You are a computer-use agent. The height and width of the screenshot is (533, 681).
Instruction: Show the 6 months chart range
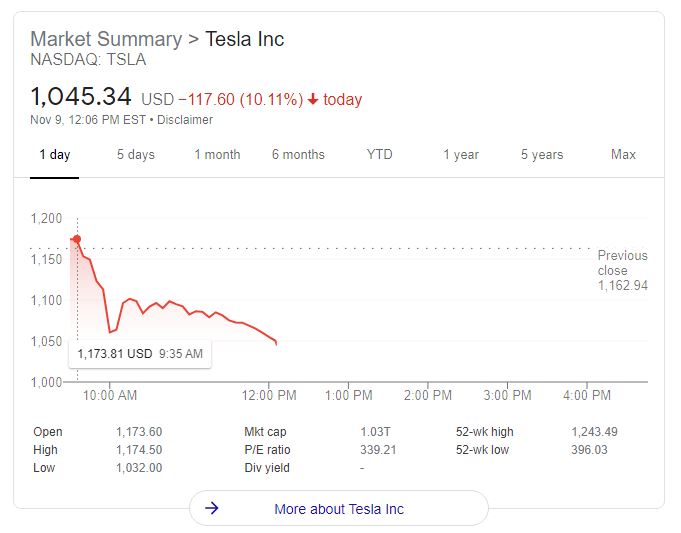(298, 155)
